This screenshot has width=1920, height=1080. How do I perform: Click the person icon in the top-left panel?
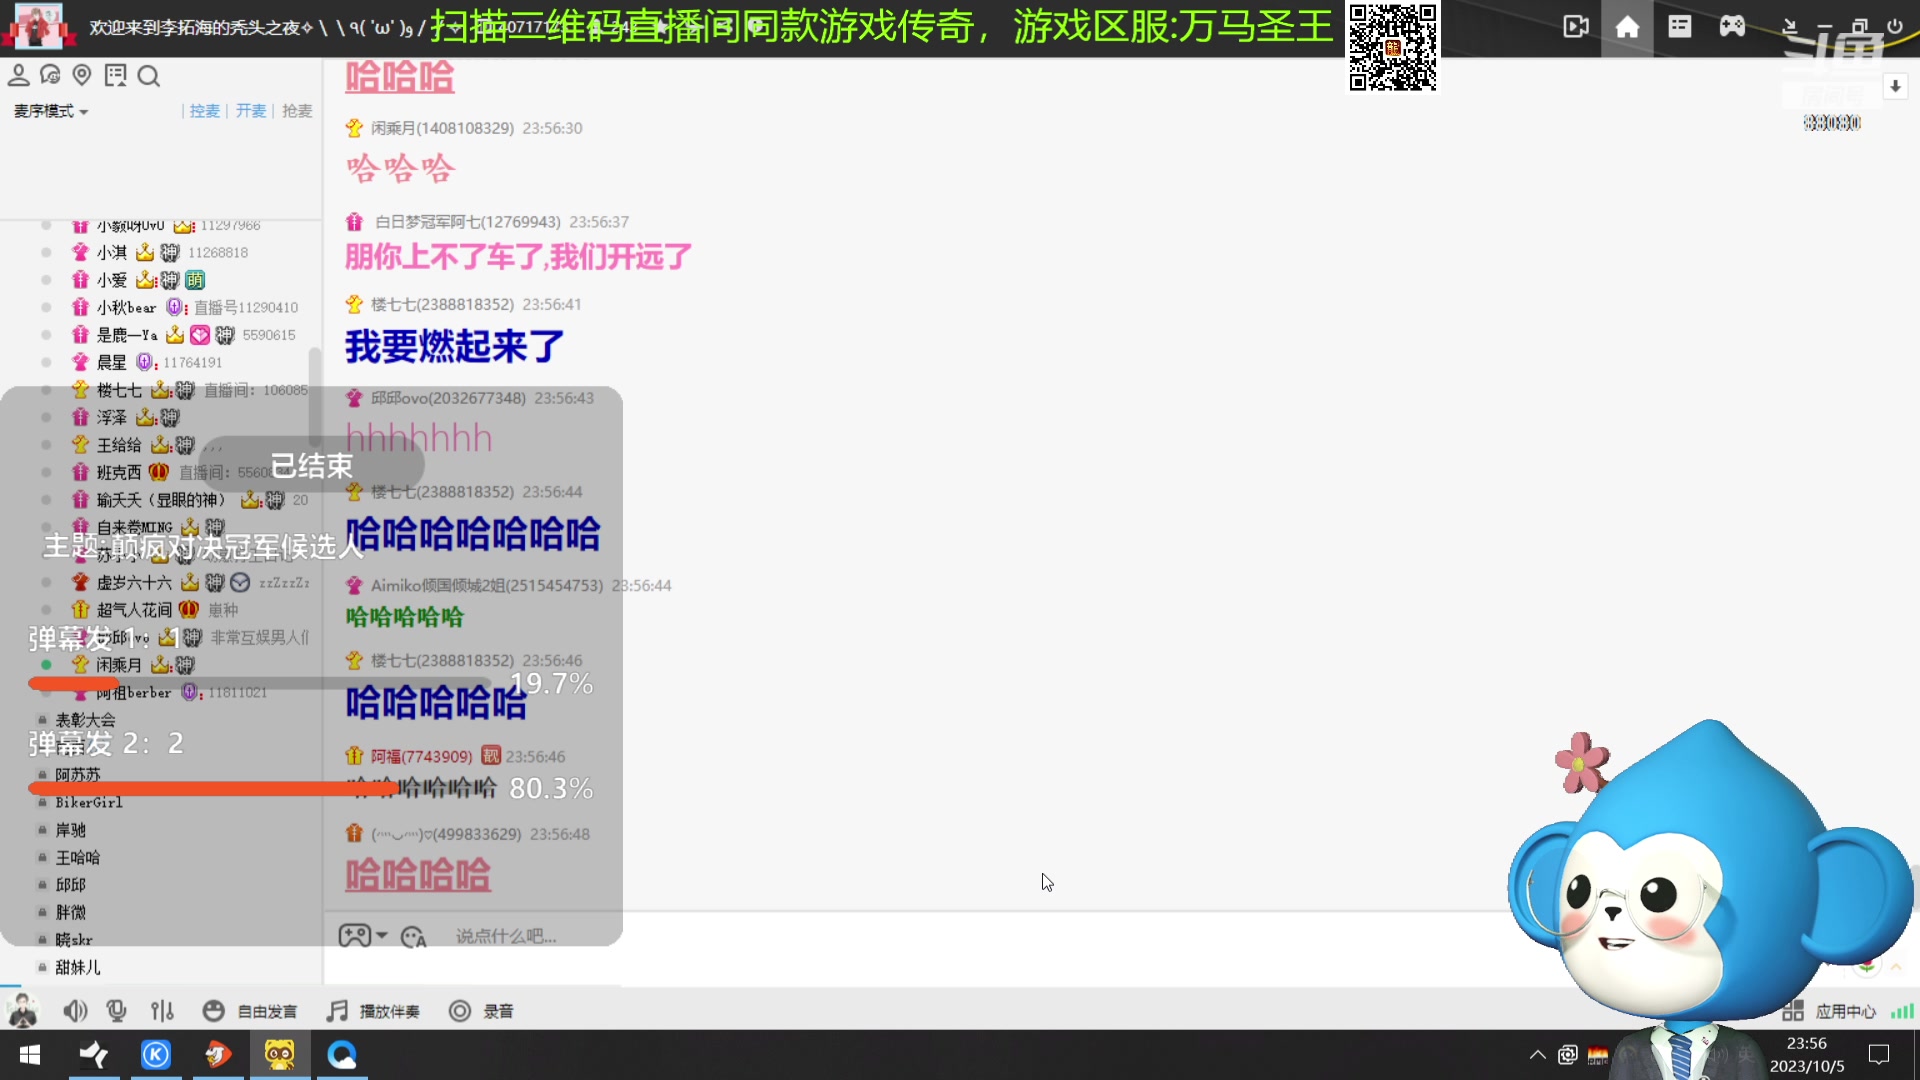19,75
